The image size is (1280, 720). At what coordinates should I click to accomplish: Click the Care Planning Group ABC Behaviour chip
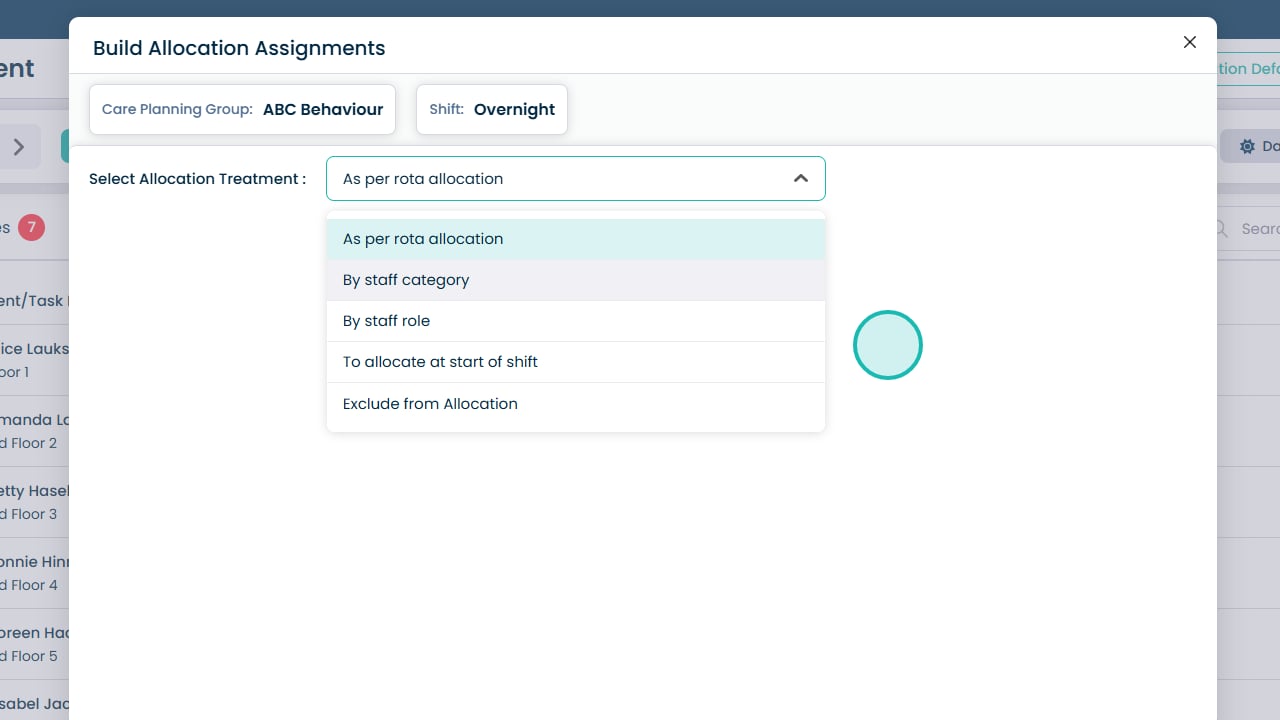tap(242, 110)
